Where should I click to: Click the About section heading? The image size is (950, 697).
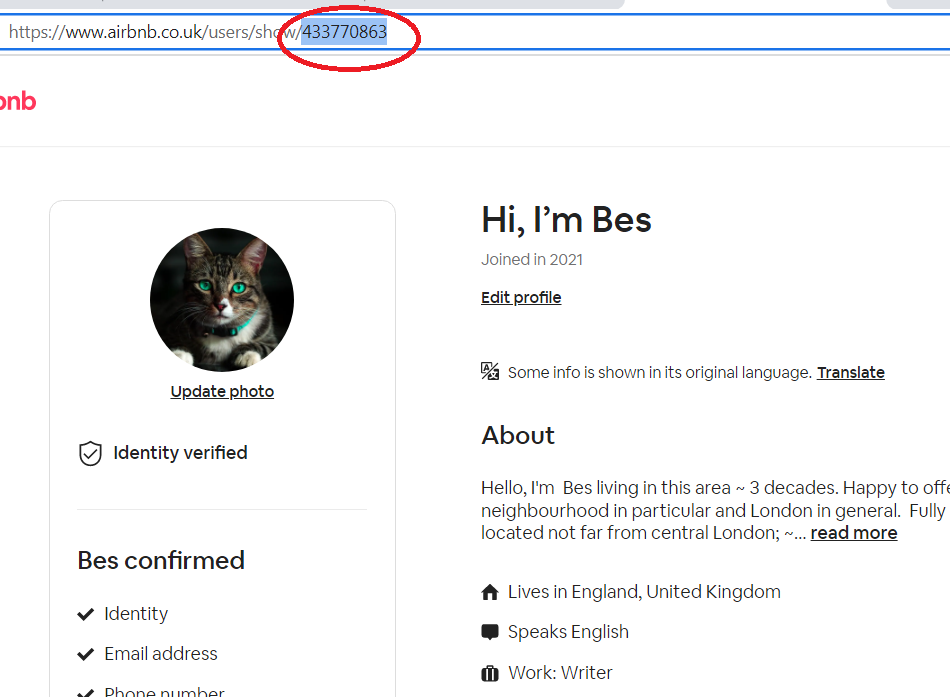[518, 435]
